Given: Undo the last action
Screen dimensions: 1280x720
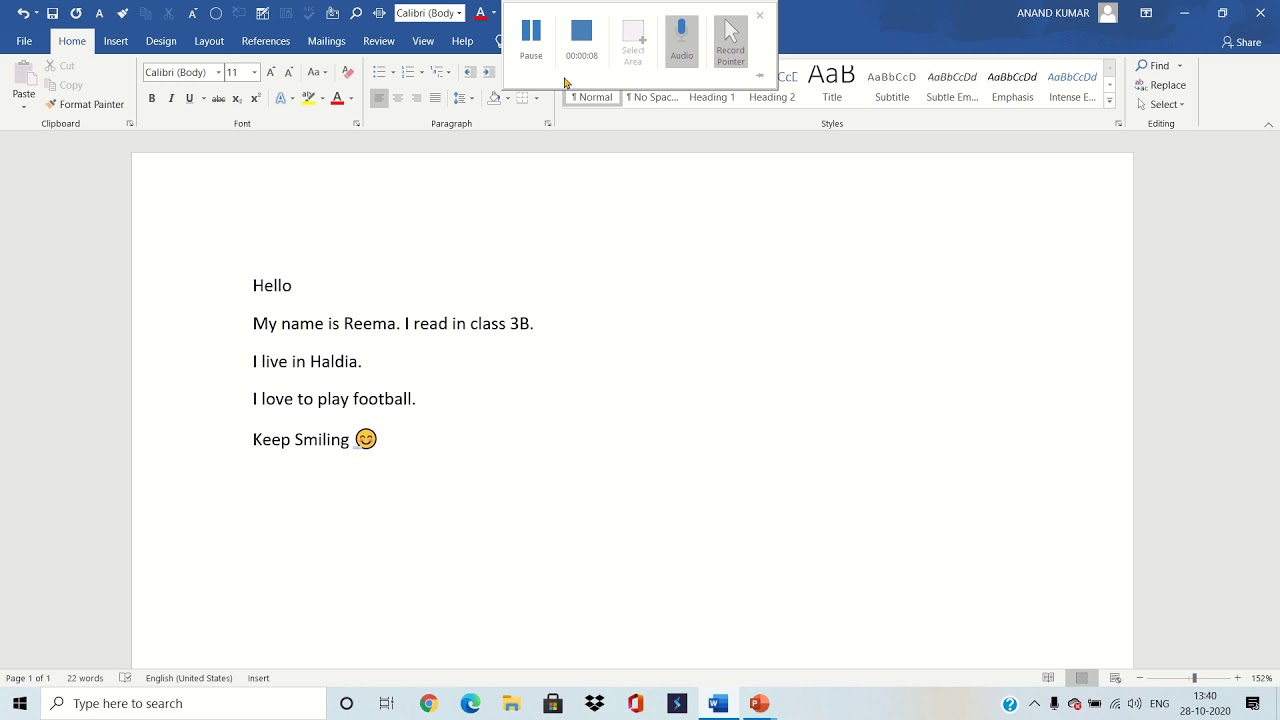Looking at the screenshot, I should coord(23,13).
